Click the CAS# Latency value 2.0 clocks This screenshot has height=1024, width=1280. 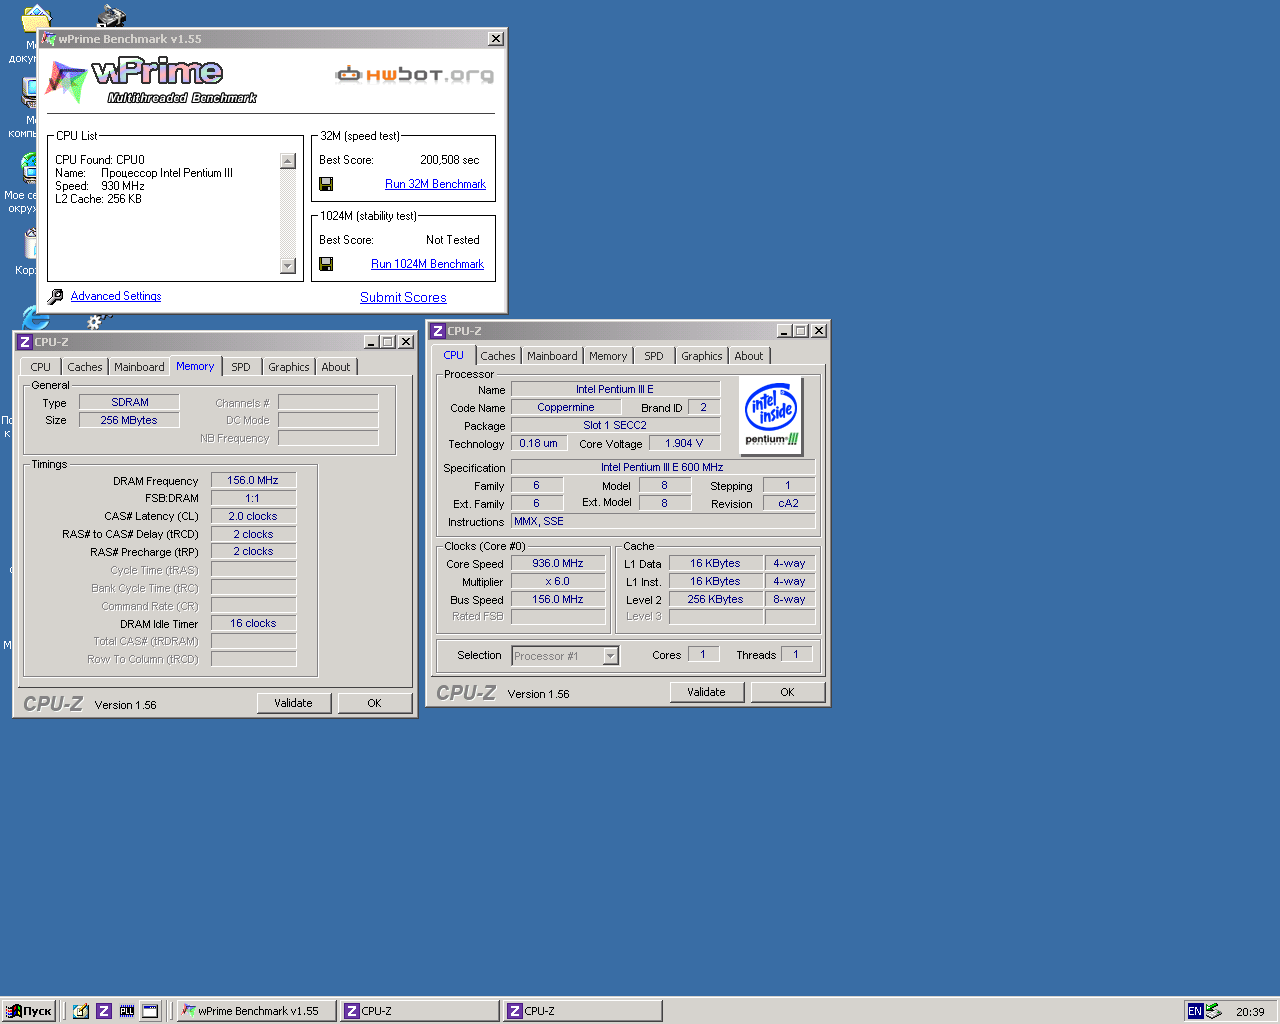(x=253, y=516)
